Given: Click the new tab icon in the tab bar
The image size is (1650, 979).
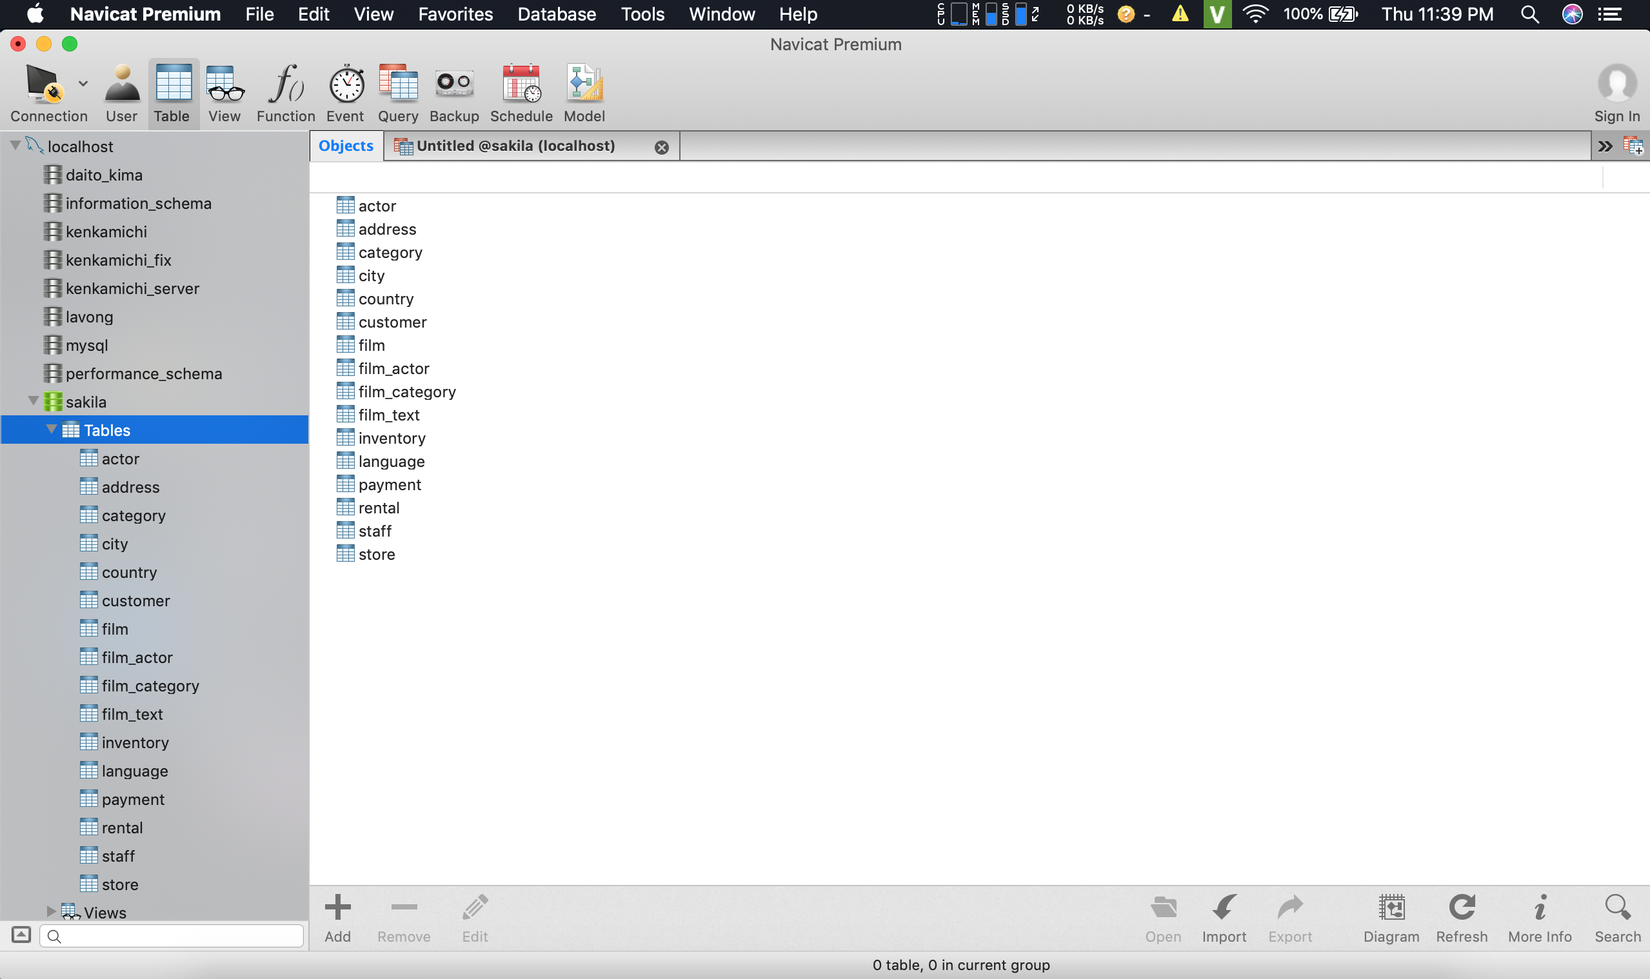Looking at the screenshot, I should click(1634, 147).
